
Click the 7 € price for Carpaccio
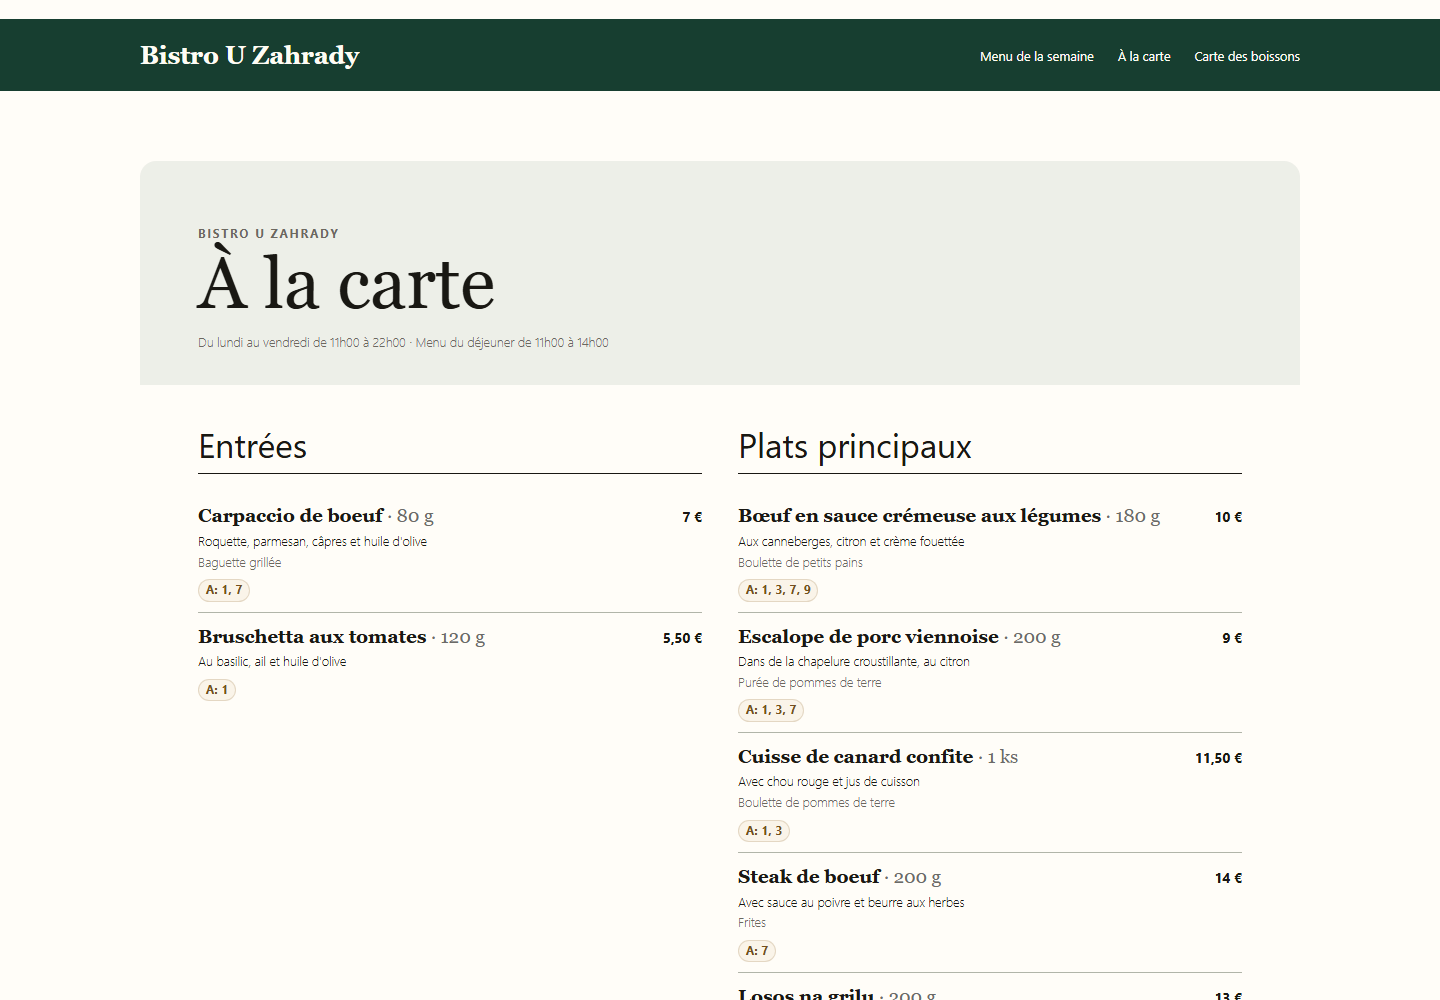pyautogui.click(x=692, y=517)
